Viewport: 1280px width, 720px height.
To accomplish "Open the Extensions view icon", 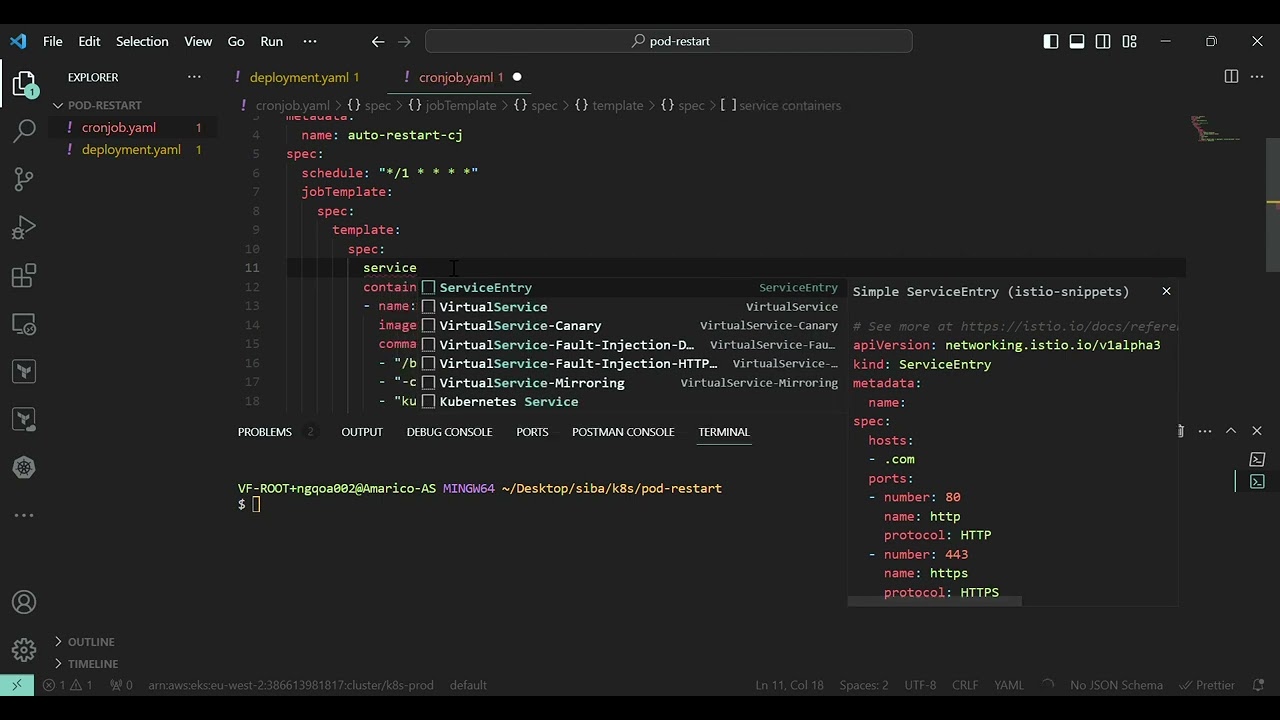I will [x=24, y=275].
